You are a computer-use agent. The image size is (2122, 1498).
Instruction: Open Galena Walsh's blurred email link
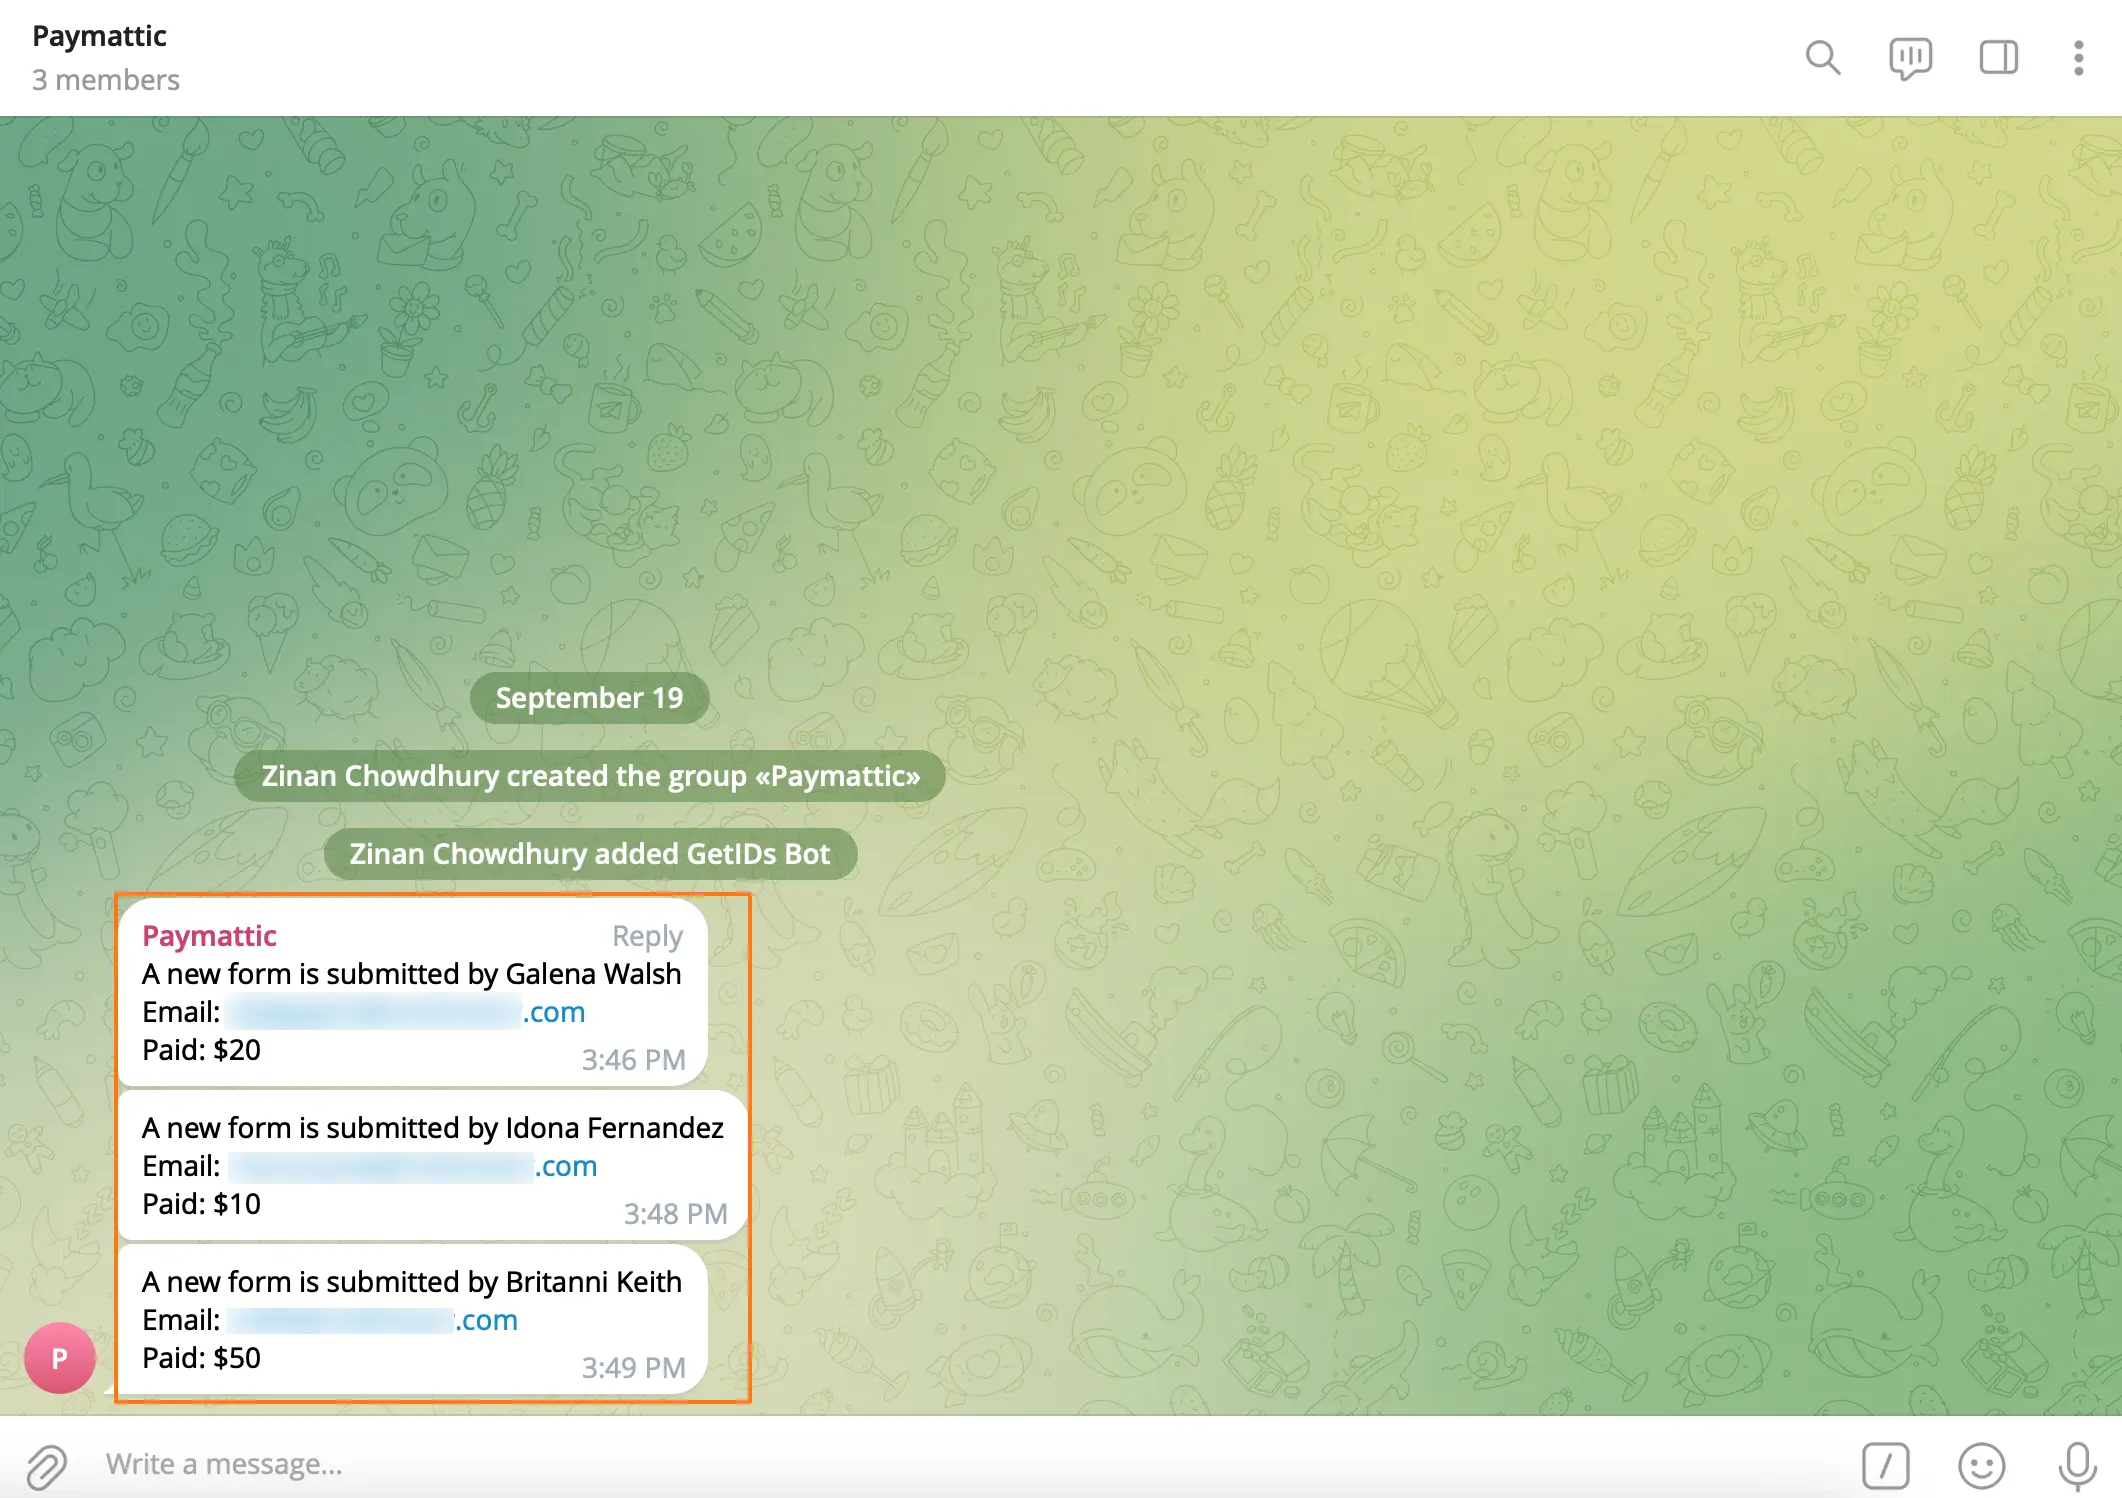tap(405, 1012)
